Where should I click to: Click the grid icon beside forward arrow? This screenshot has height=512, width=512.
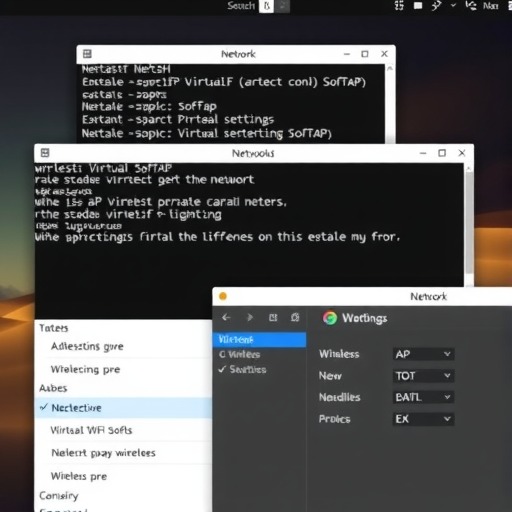click(273, 317)
